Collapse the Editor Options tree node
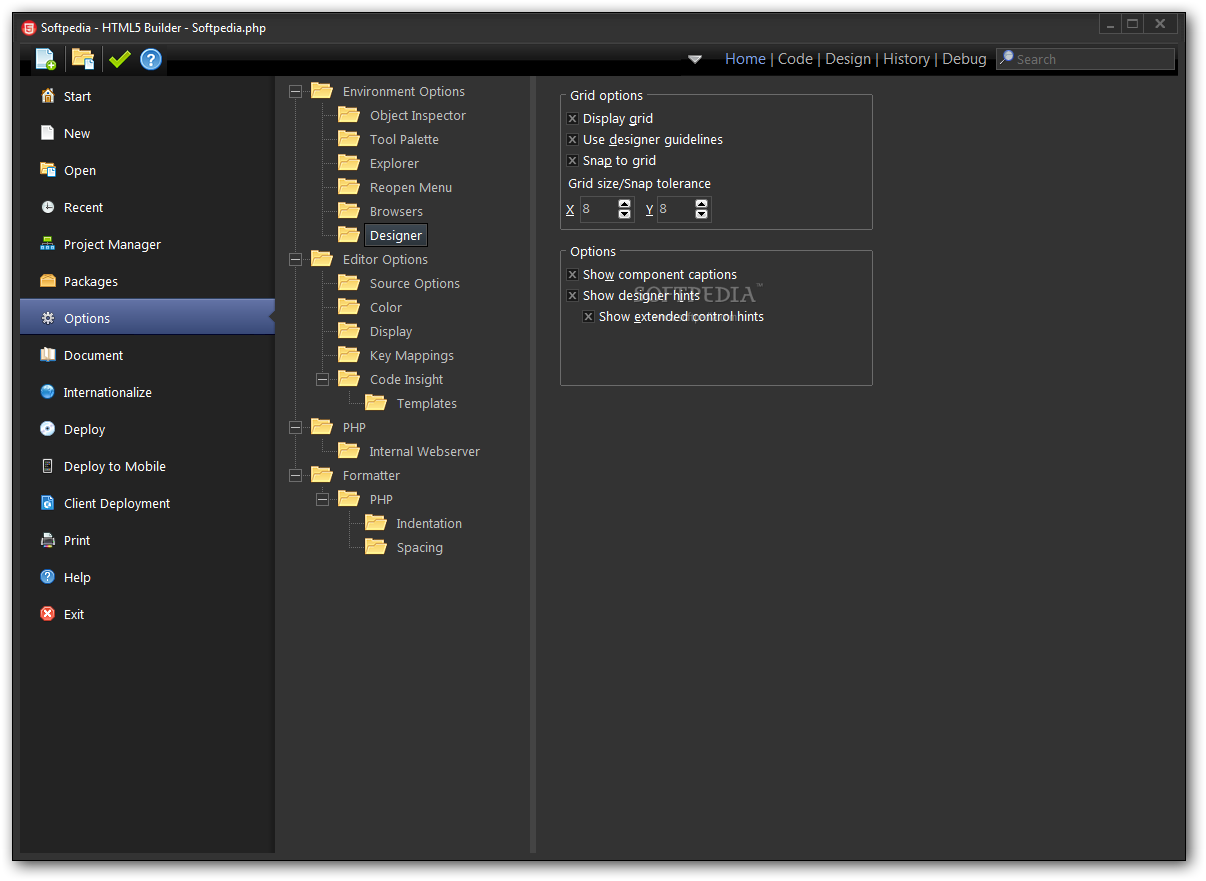Image resolution: width=1206 pixels, height=881 pixels. 295,259
